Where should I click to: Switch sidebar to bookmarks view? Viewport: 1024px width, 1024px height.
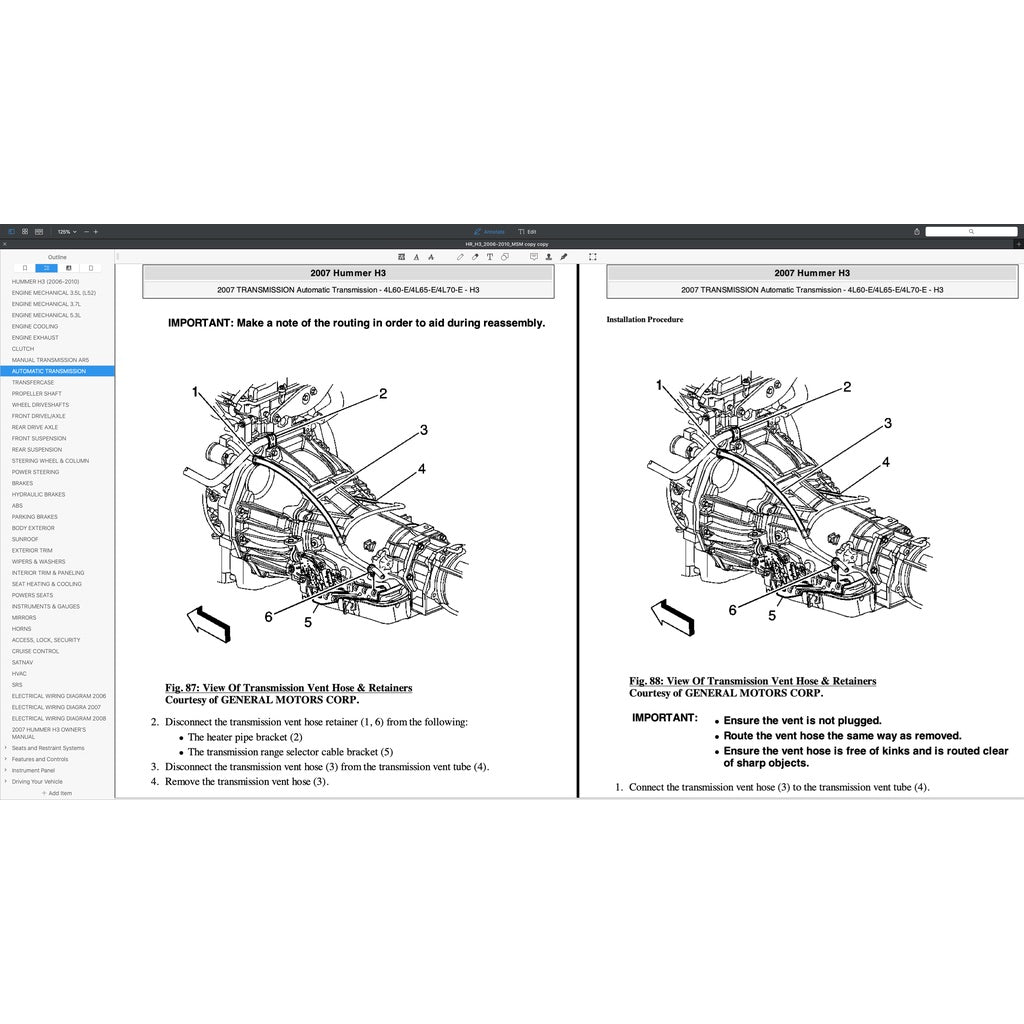(x=24, y=268)
